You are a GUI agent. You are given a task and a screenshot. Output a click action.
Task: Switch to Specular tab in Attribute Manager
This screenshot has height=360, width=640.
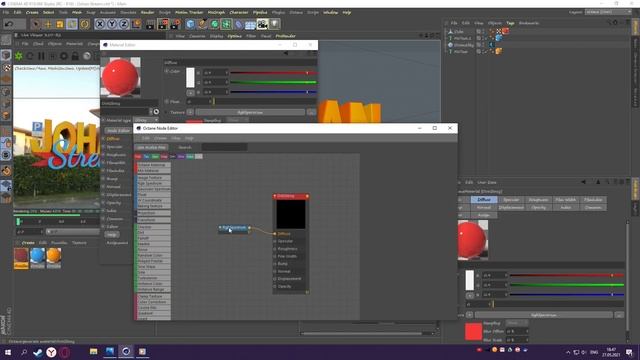coord(511,200)
